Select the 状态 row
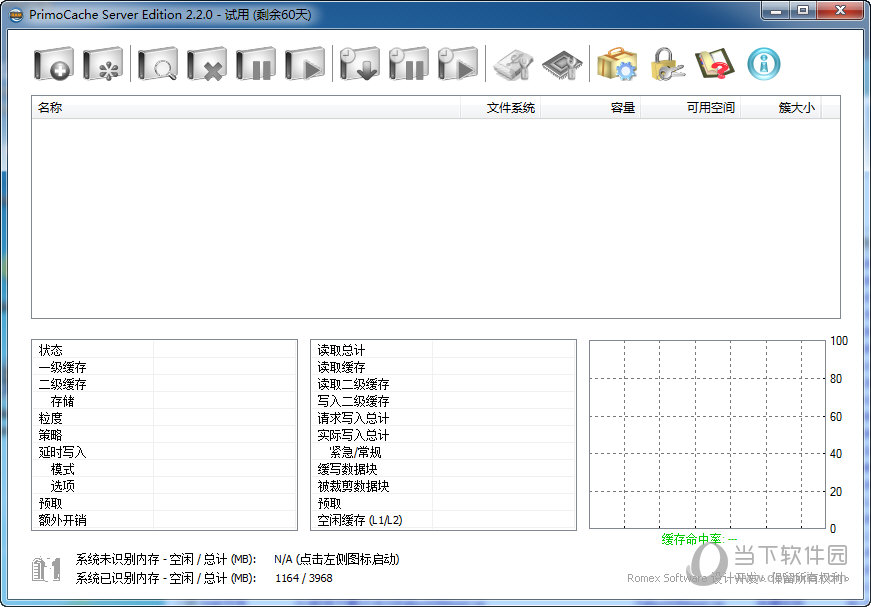The height and width of the screenshot is (607, 871). pyautogui.click(x=164, y=350)
